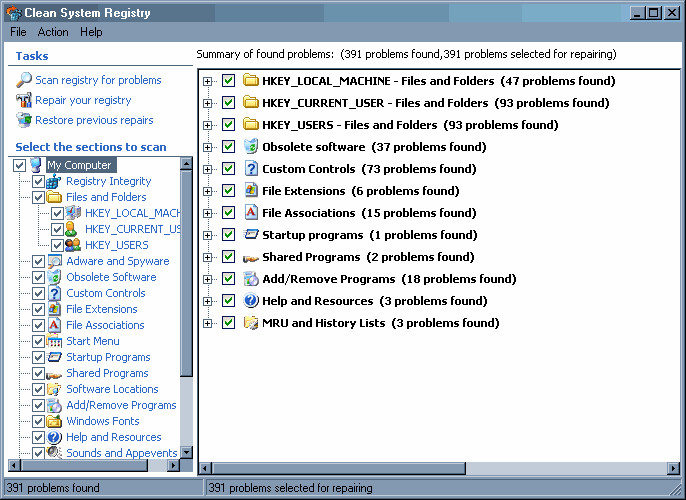686x500 pixels.
Task: Click results pane horizontal scrollbar left arrow
Action: click(x=205, y=469)
